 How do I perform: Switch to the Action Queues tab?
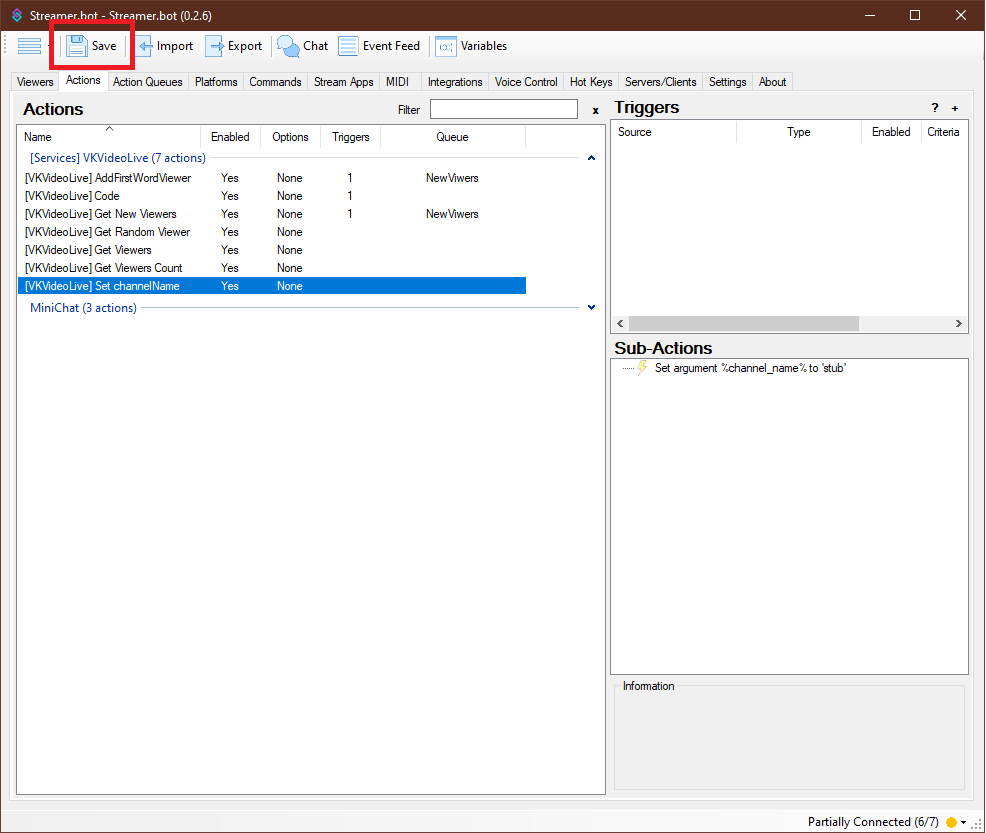click(x=148, y=82)
